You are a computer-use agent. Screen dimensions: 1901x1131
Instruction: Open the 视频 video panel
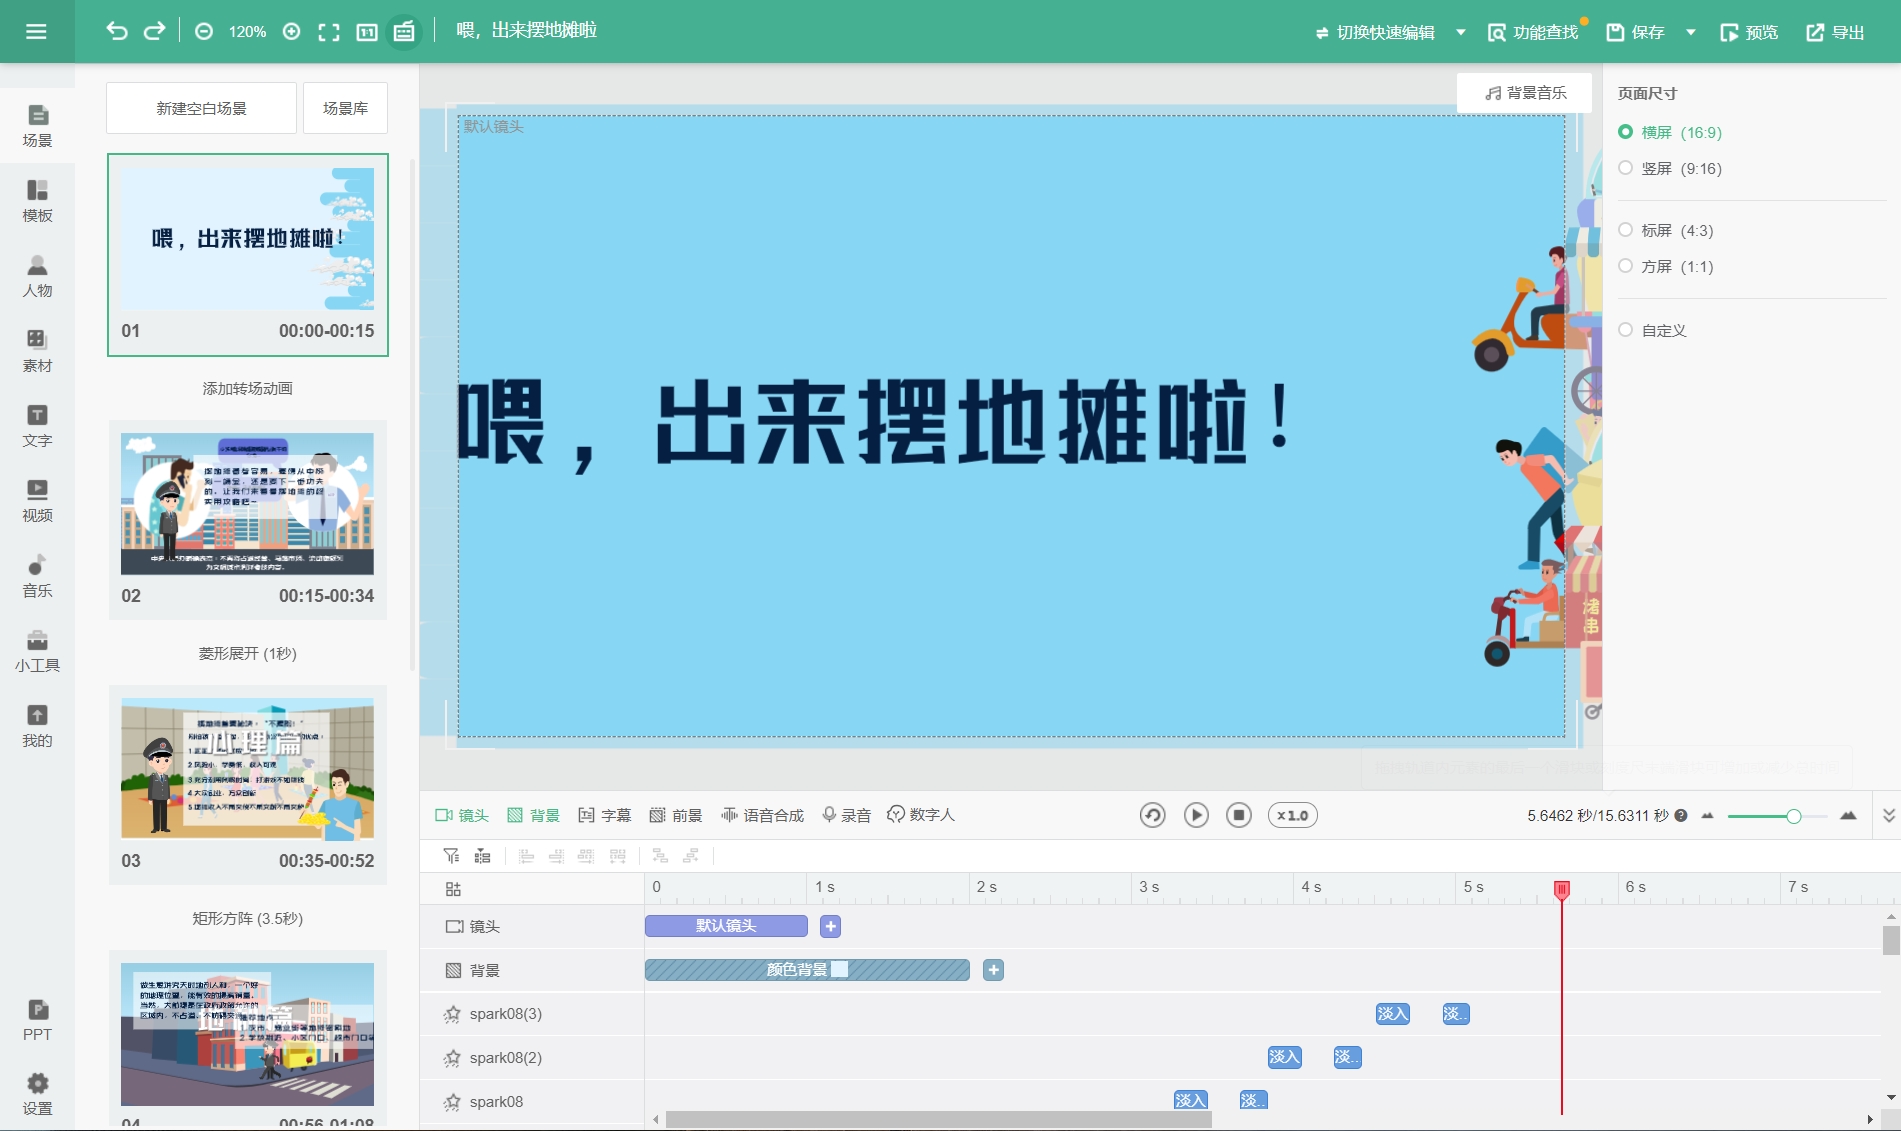click(x=37, y=501)
